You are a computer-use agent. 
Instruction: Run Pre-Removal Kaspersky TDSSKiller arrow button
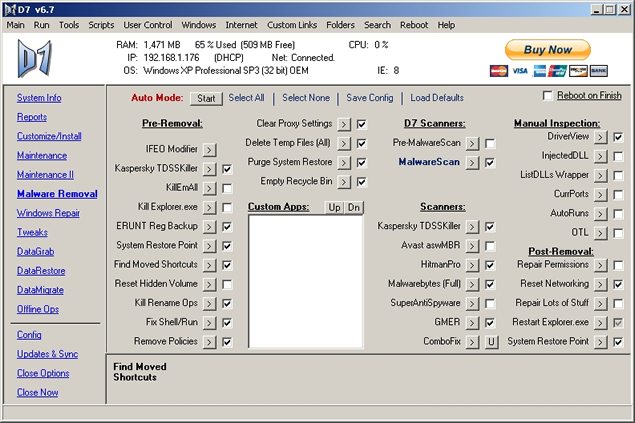coord(209,169)
